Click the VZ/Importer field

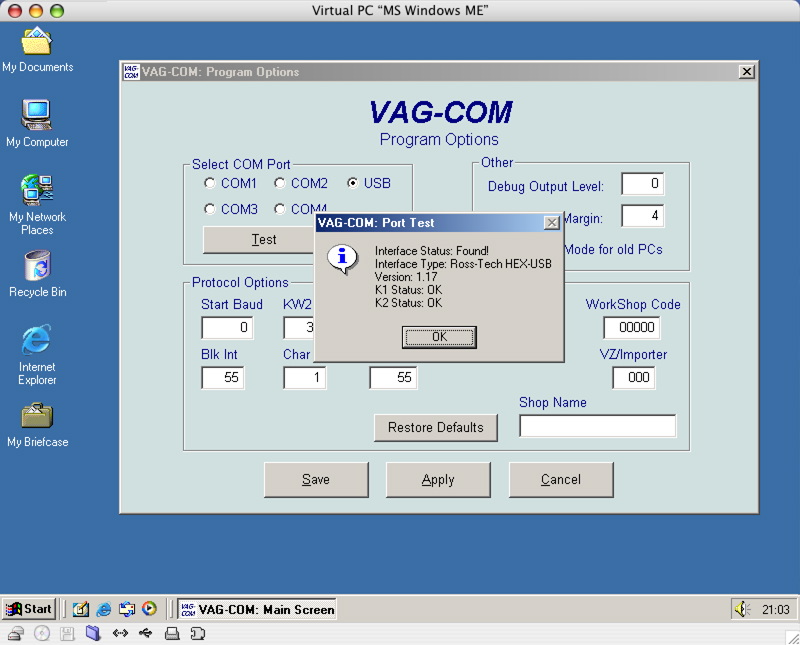point(634,378)
